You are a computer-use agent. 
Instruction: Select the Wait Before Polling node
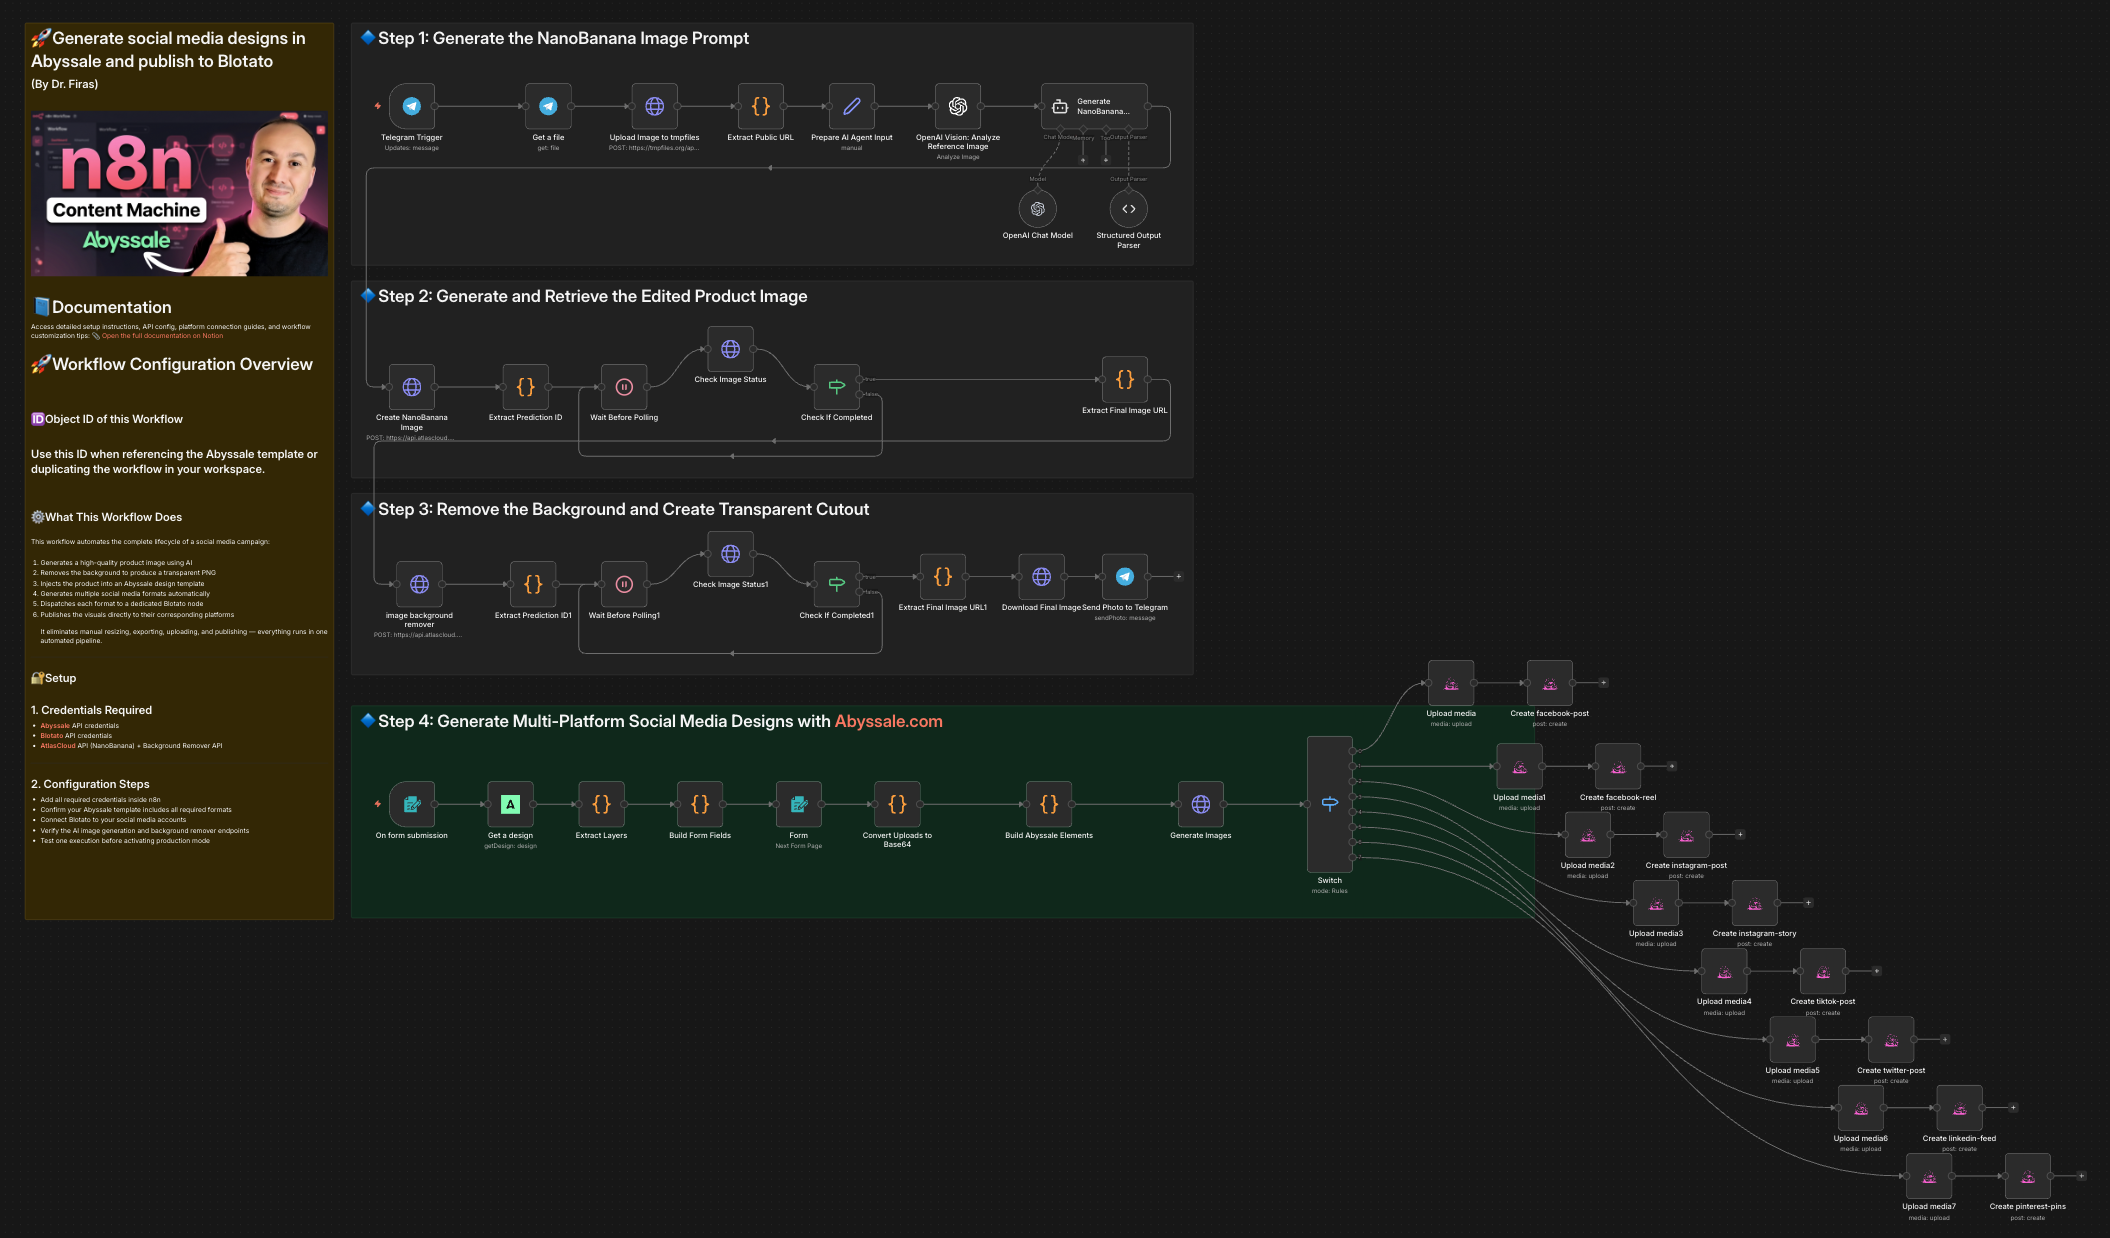[623, 387]
